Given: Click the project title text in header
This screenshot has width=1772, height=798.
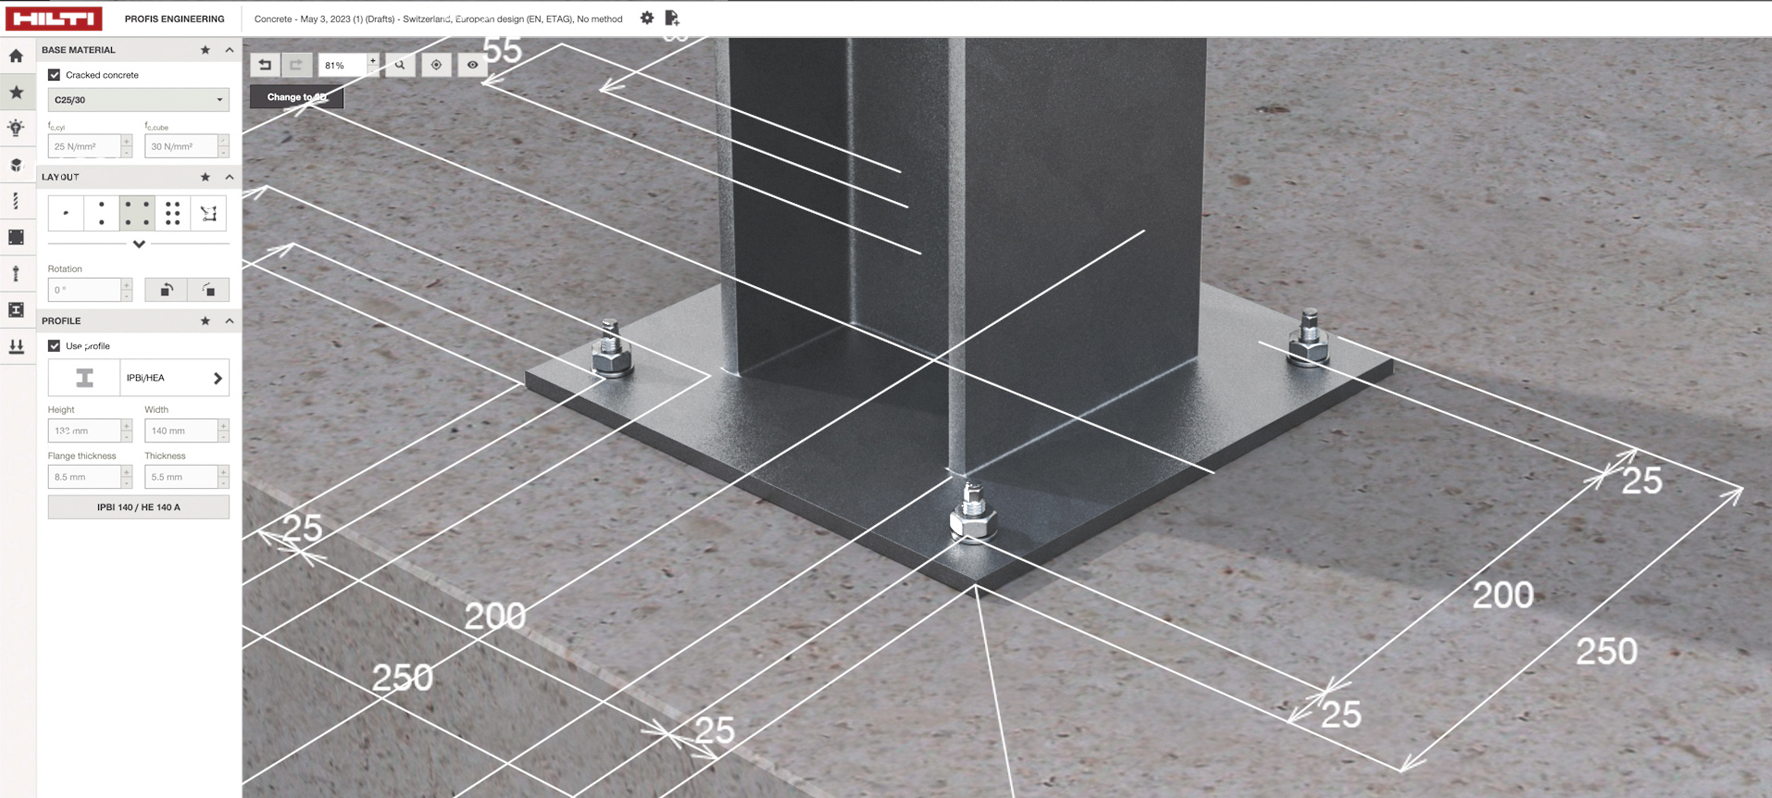Looking at the screenshot, I should coord(438,19).
